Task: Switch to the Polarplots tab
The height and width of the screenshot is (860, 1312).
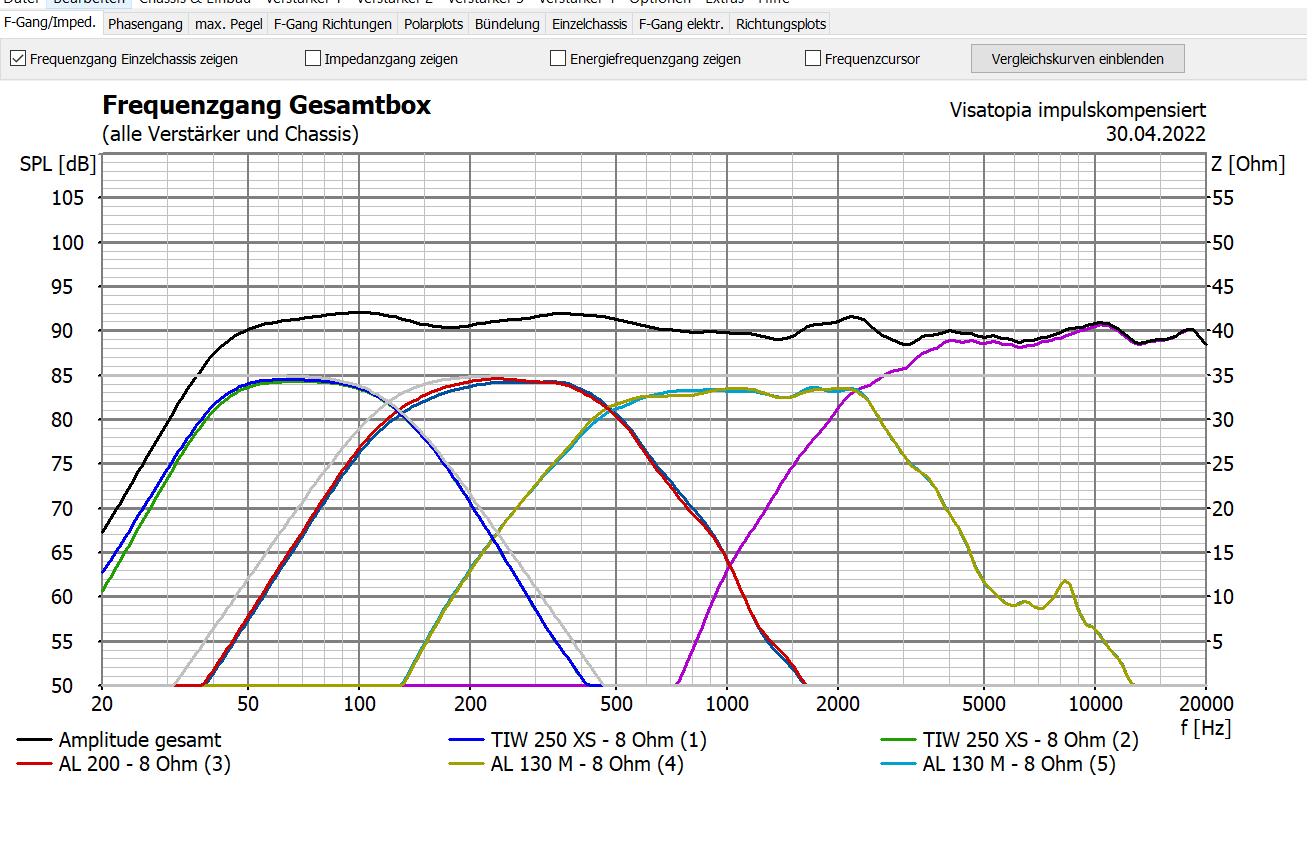Action: [433, 23]
